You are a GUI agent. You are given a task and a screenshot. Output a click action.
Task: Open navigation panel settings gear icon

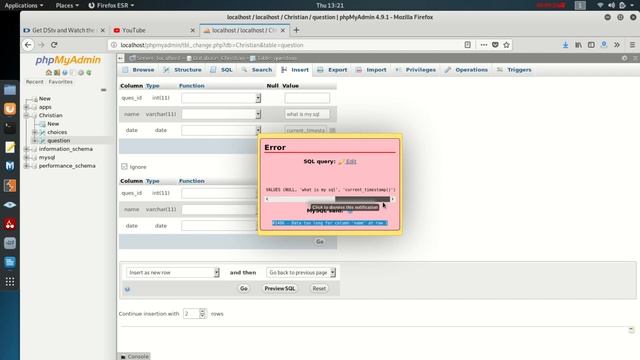coord(81,73)
